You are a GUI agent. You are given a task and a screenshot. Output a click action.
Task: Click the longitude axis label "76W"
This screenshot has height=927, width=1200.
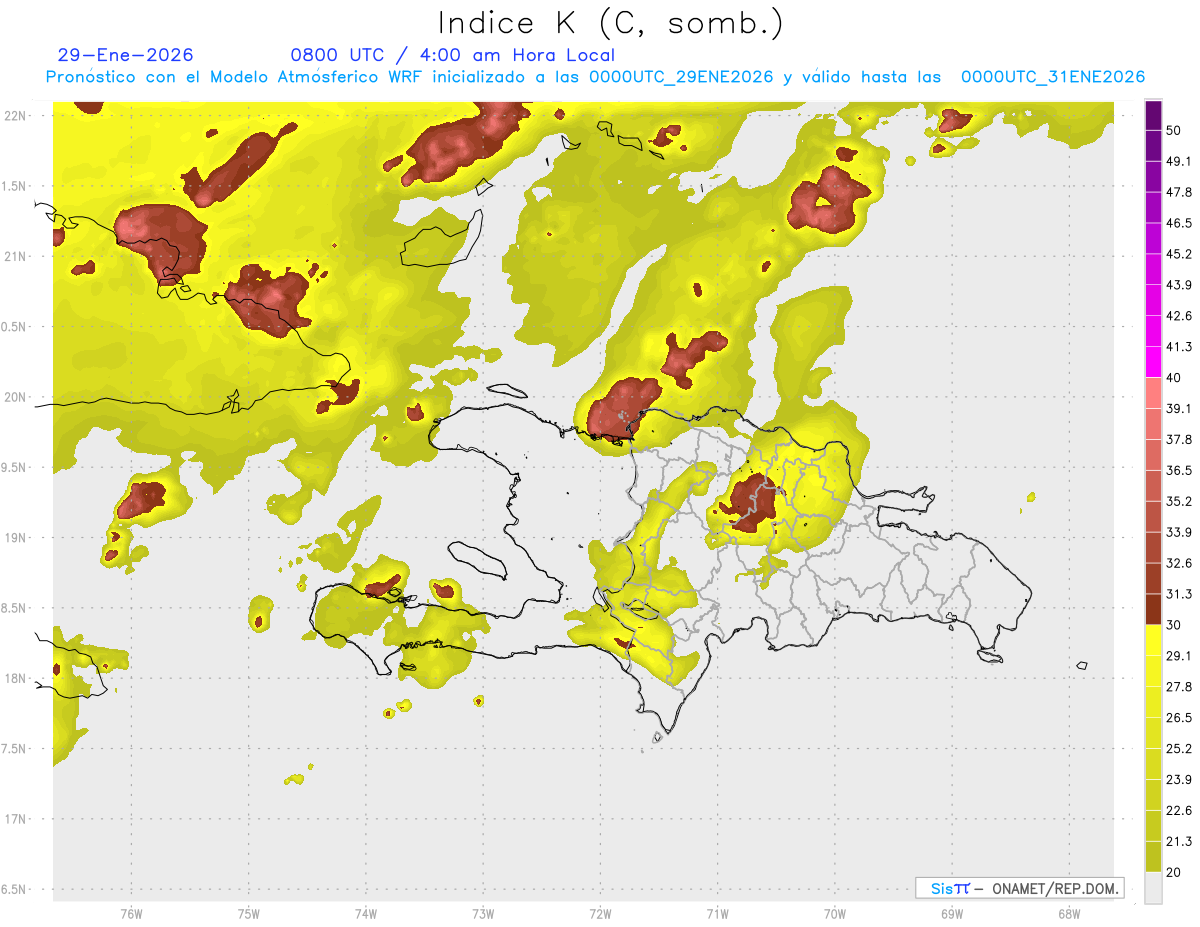[131, 914]
